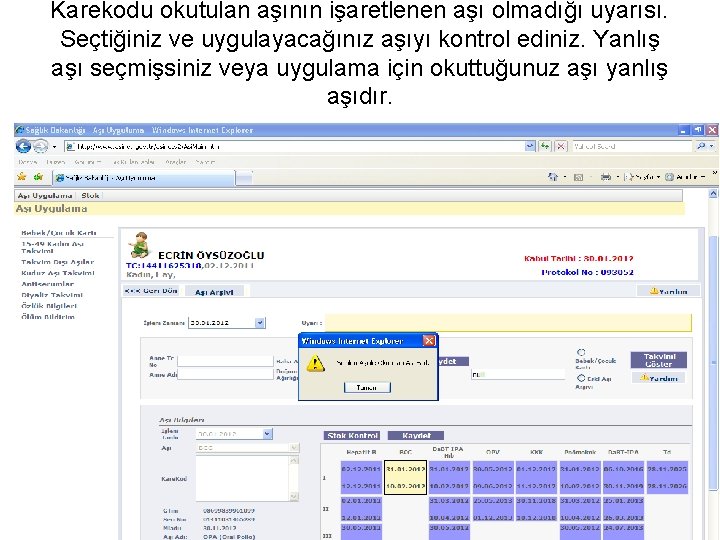Click the Favorites star icon
Viewport: 720px width, 540px height.
(22, 177)
